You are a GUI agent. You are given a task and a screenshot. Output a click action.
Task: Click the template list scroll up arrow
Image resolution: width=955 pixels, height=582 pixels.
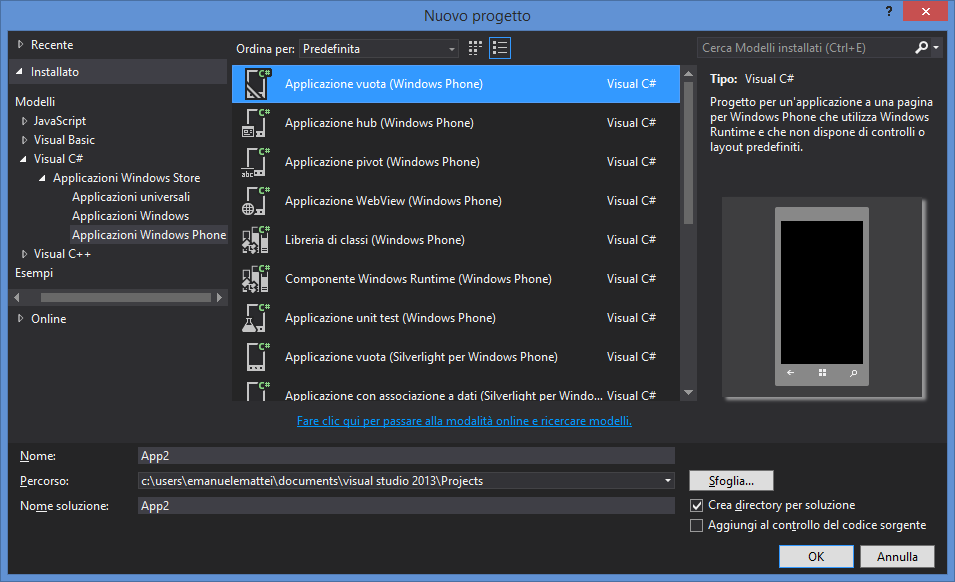[689, 74]
